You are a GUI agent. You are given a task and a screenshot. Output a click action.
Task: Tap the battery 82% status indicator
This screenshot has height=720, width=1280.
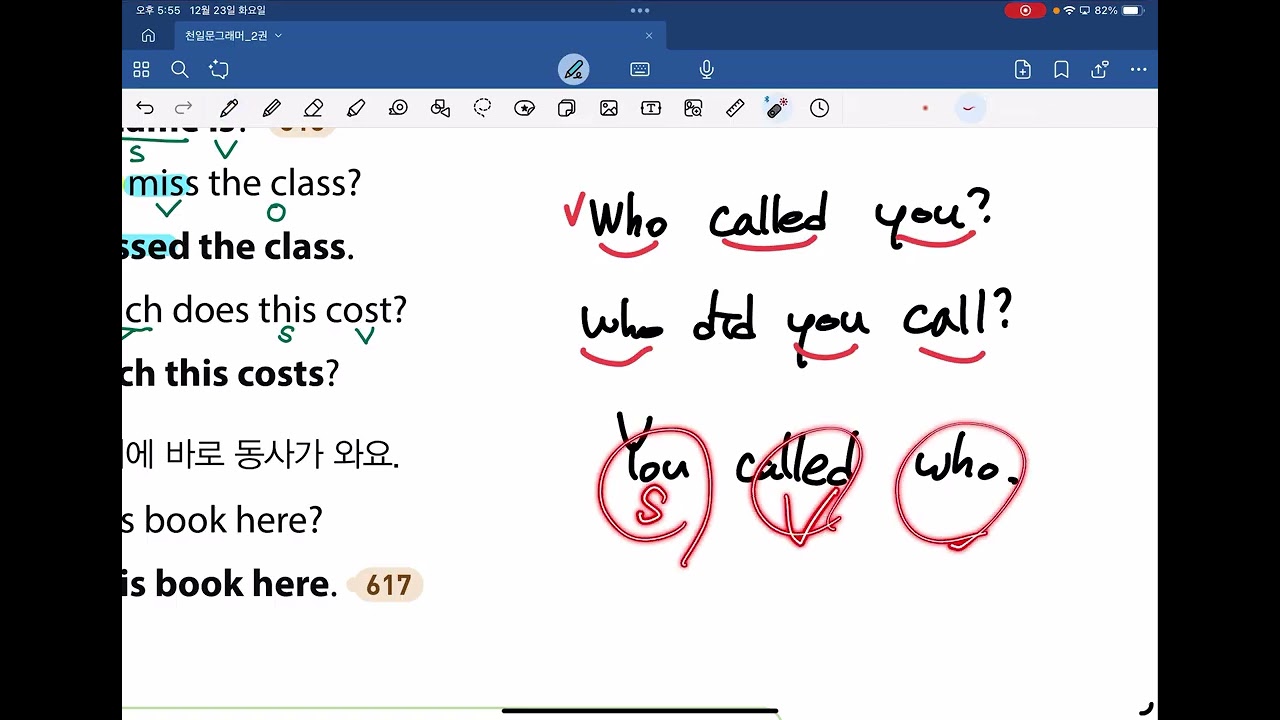[x=1118, y=10]
